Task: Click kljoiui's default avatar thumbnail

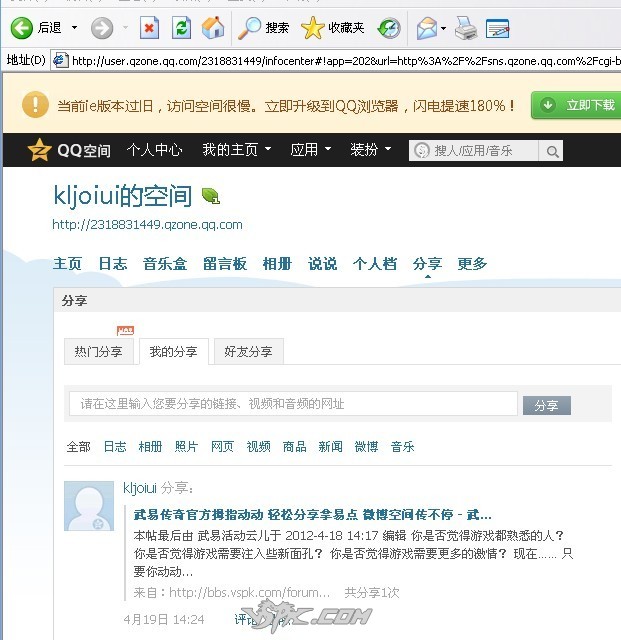Action: (89, 506)
